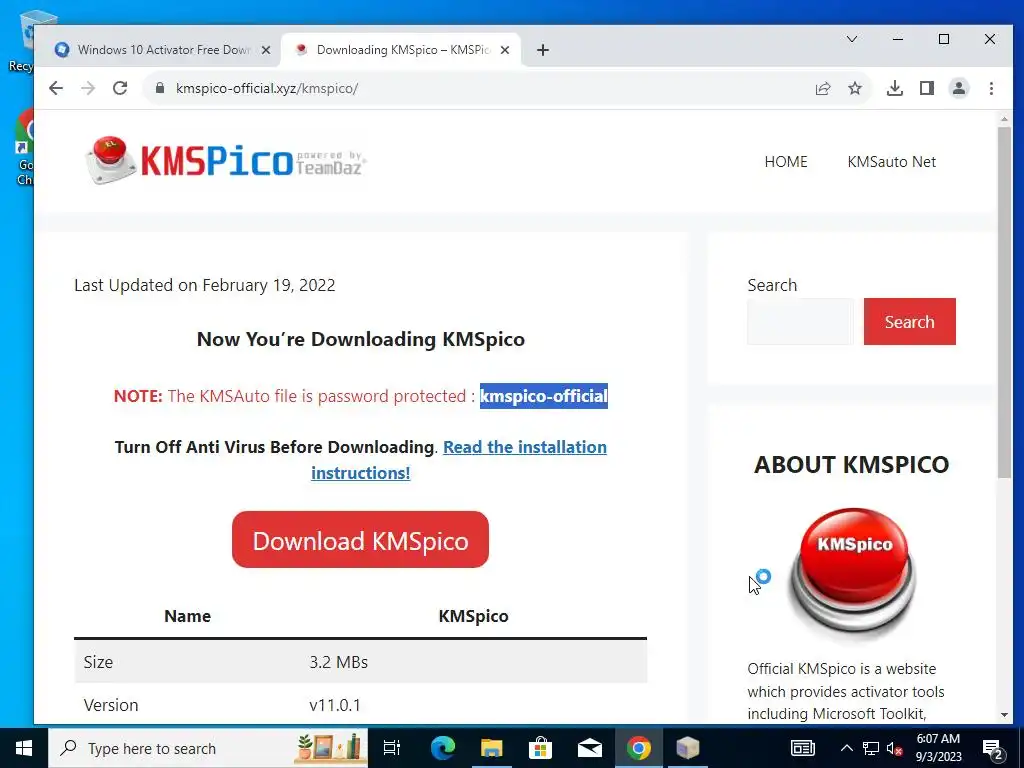
Task: Click highlighted kmspico-official password text
Action: (544, 396)
